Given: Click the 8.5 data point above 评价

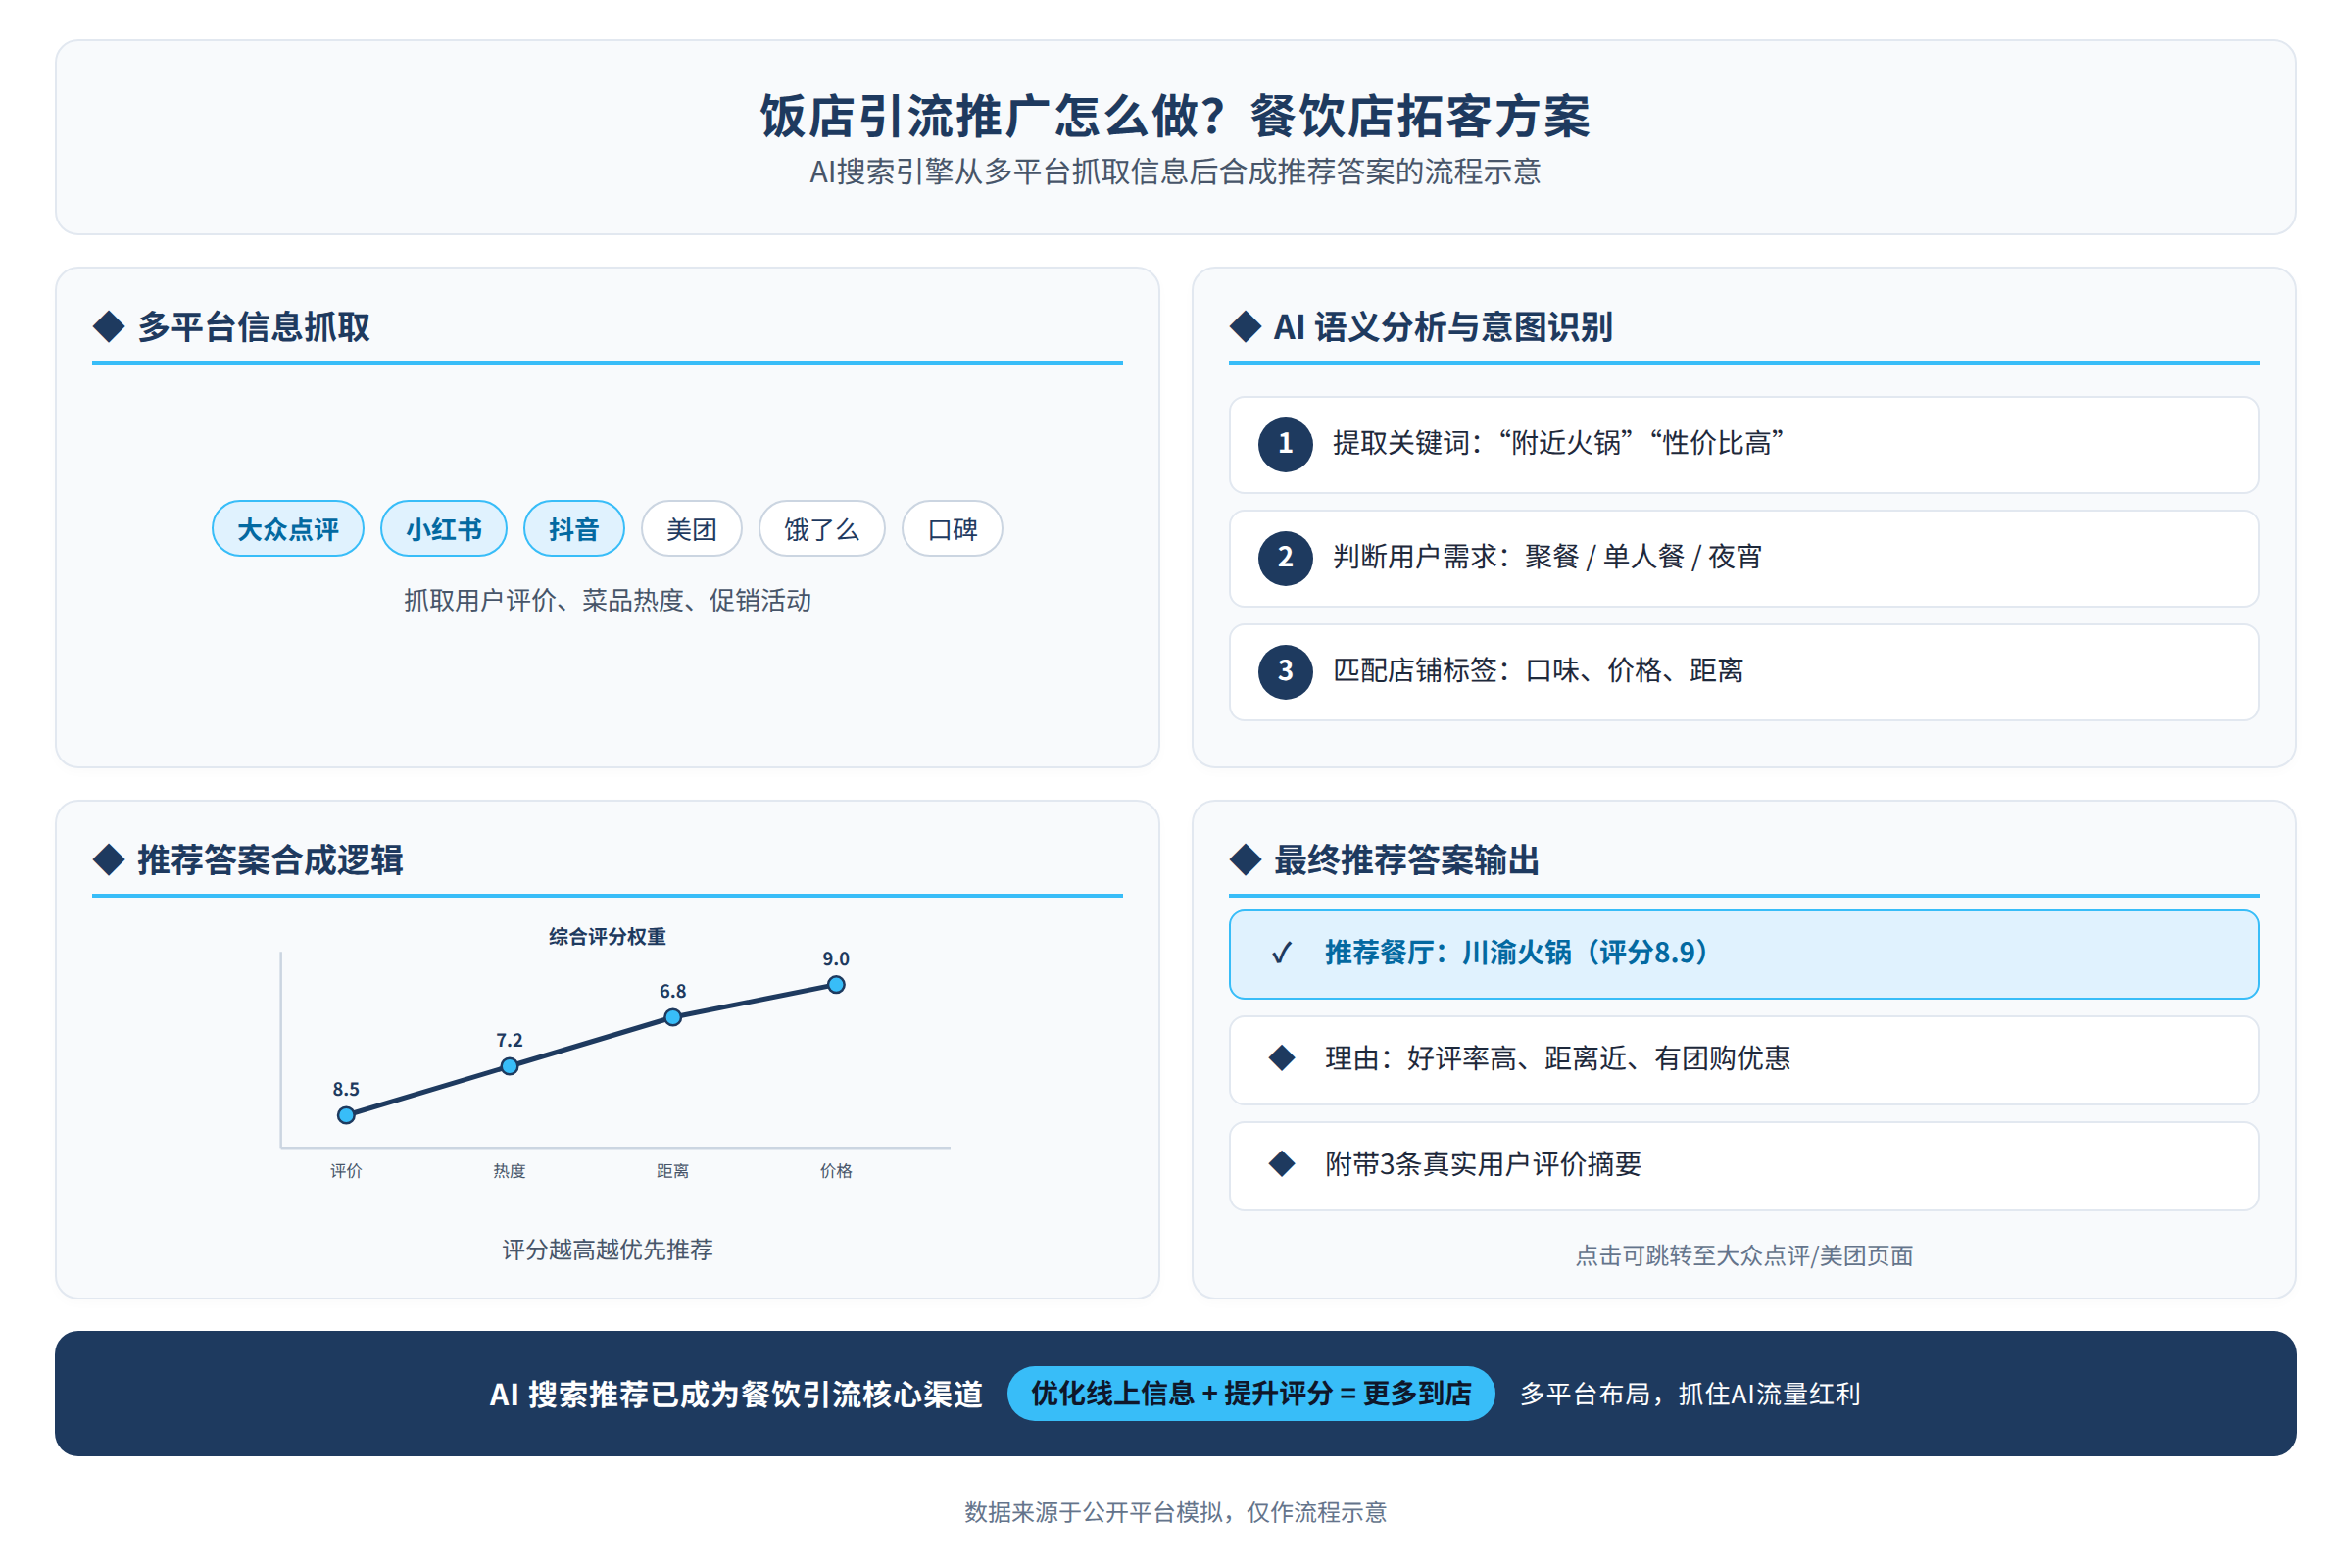Looking at the screenshot, I should 346,1115.
